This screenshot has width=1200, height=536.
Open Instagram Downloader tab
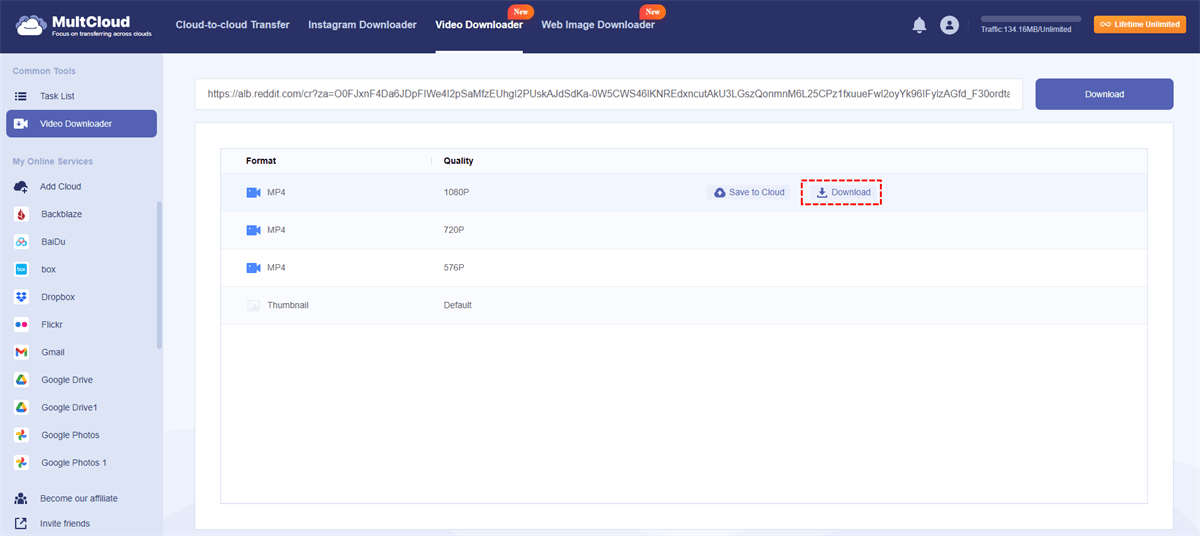coord(362,25)
